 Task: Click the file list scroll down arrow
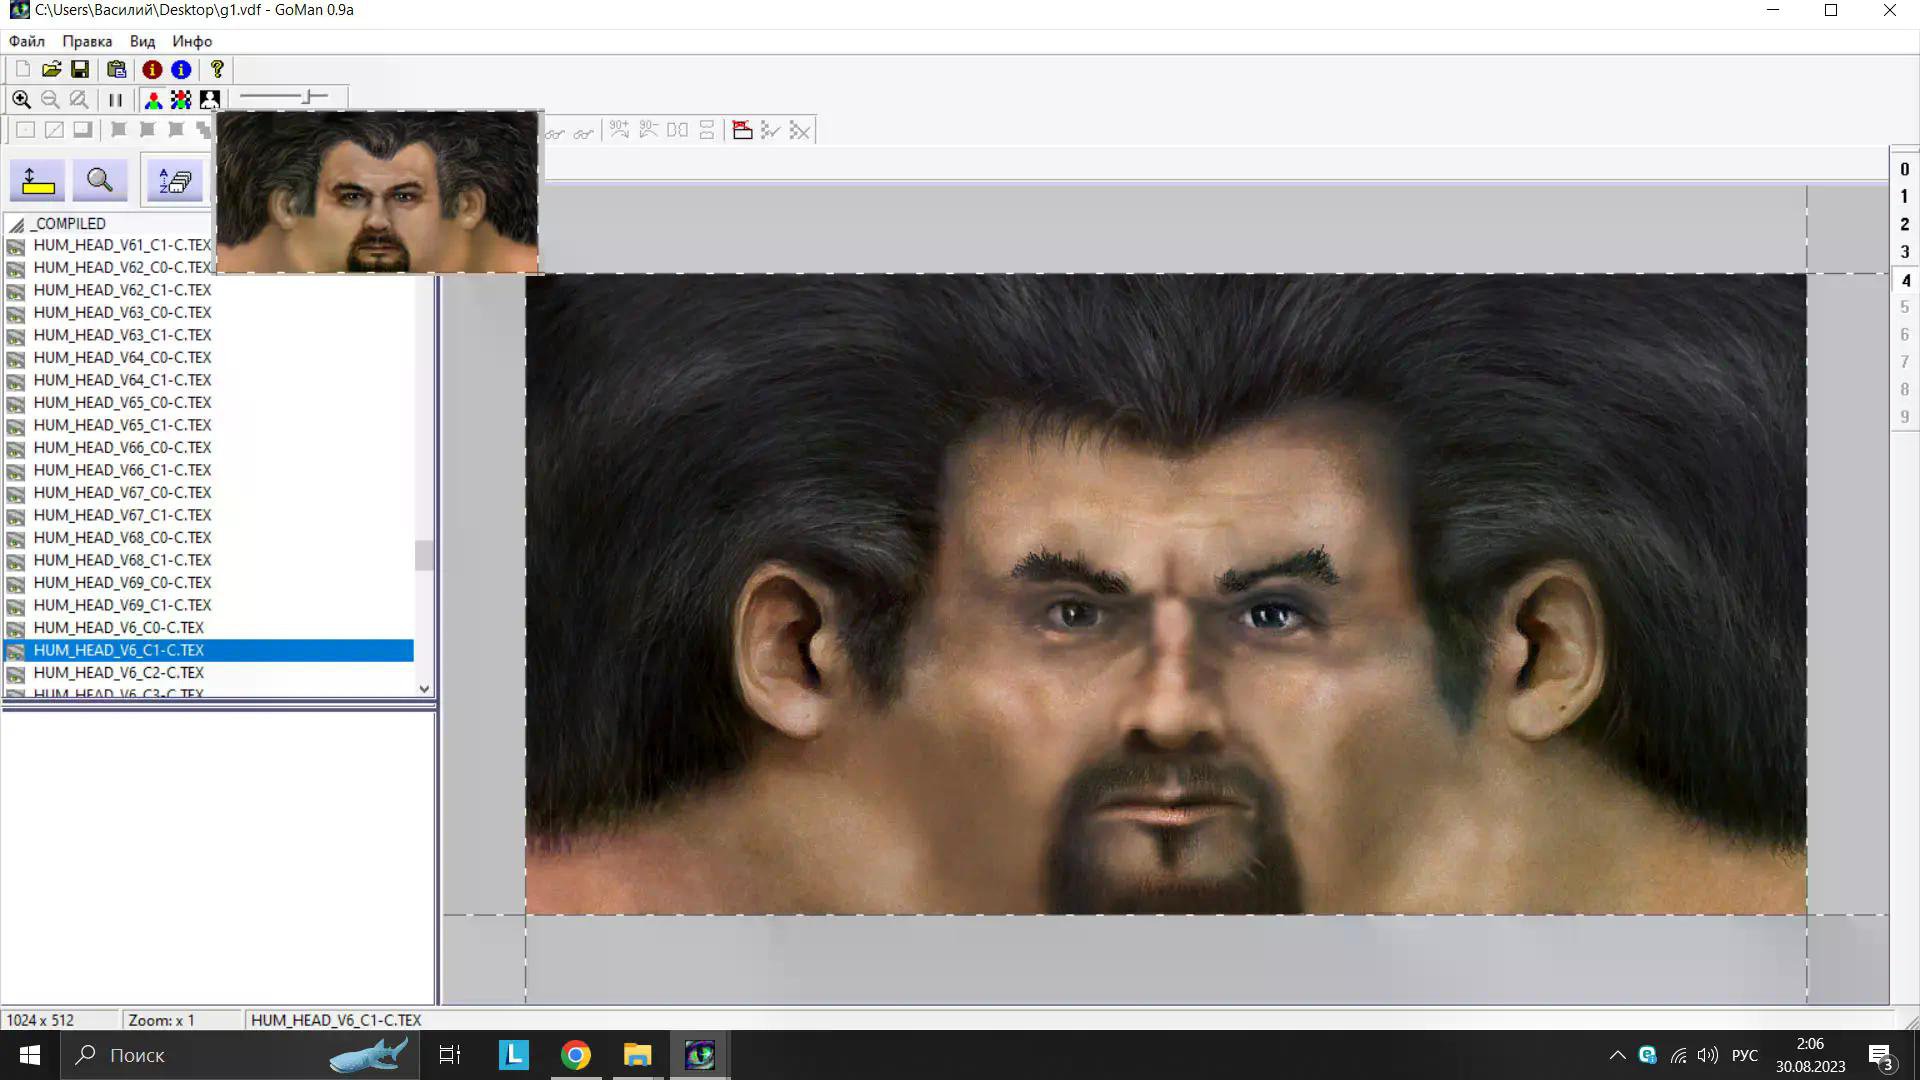coord(424,689)
